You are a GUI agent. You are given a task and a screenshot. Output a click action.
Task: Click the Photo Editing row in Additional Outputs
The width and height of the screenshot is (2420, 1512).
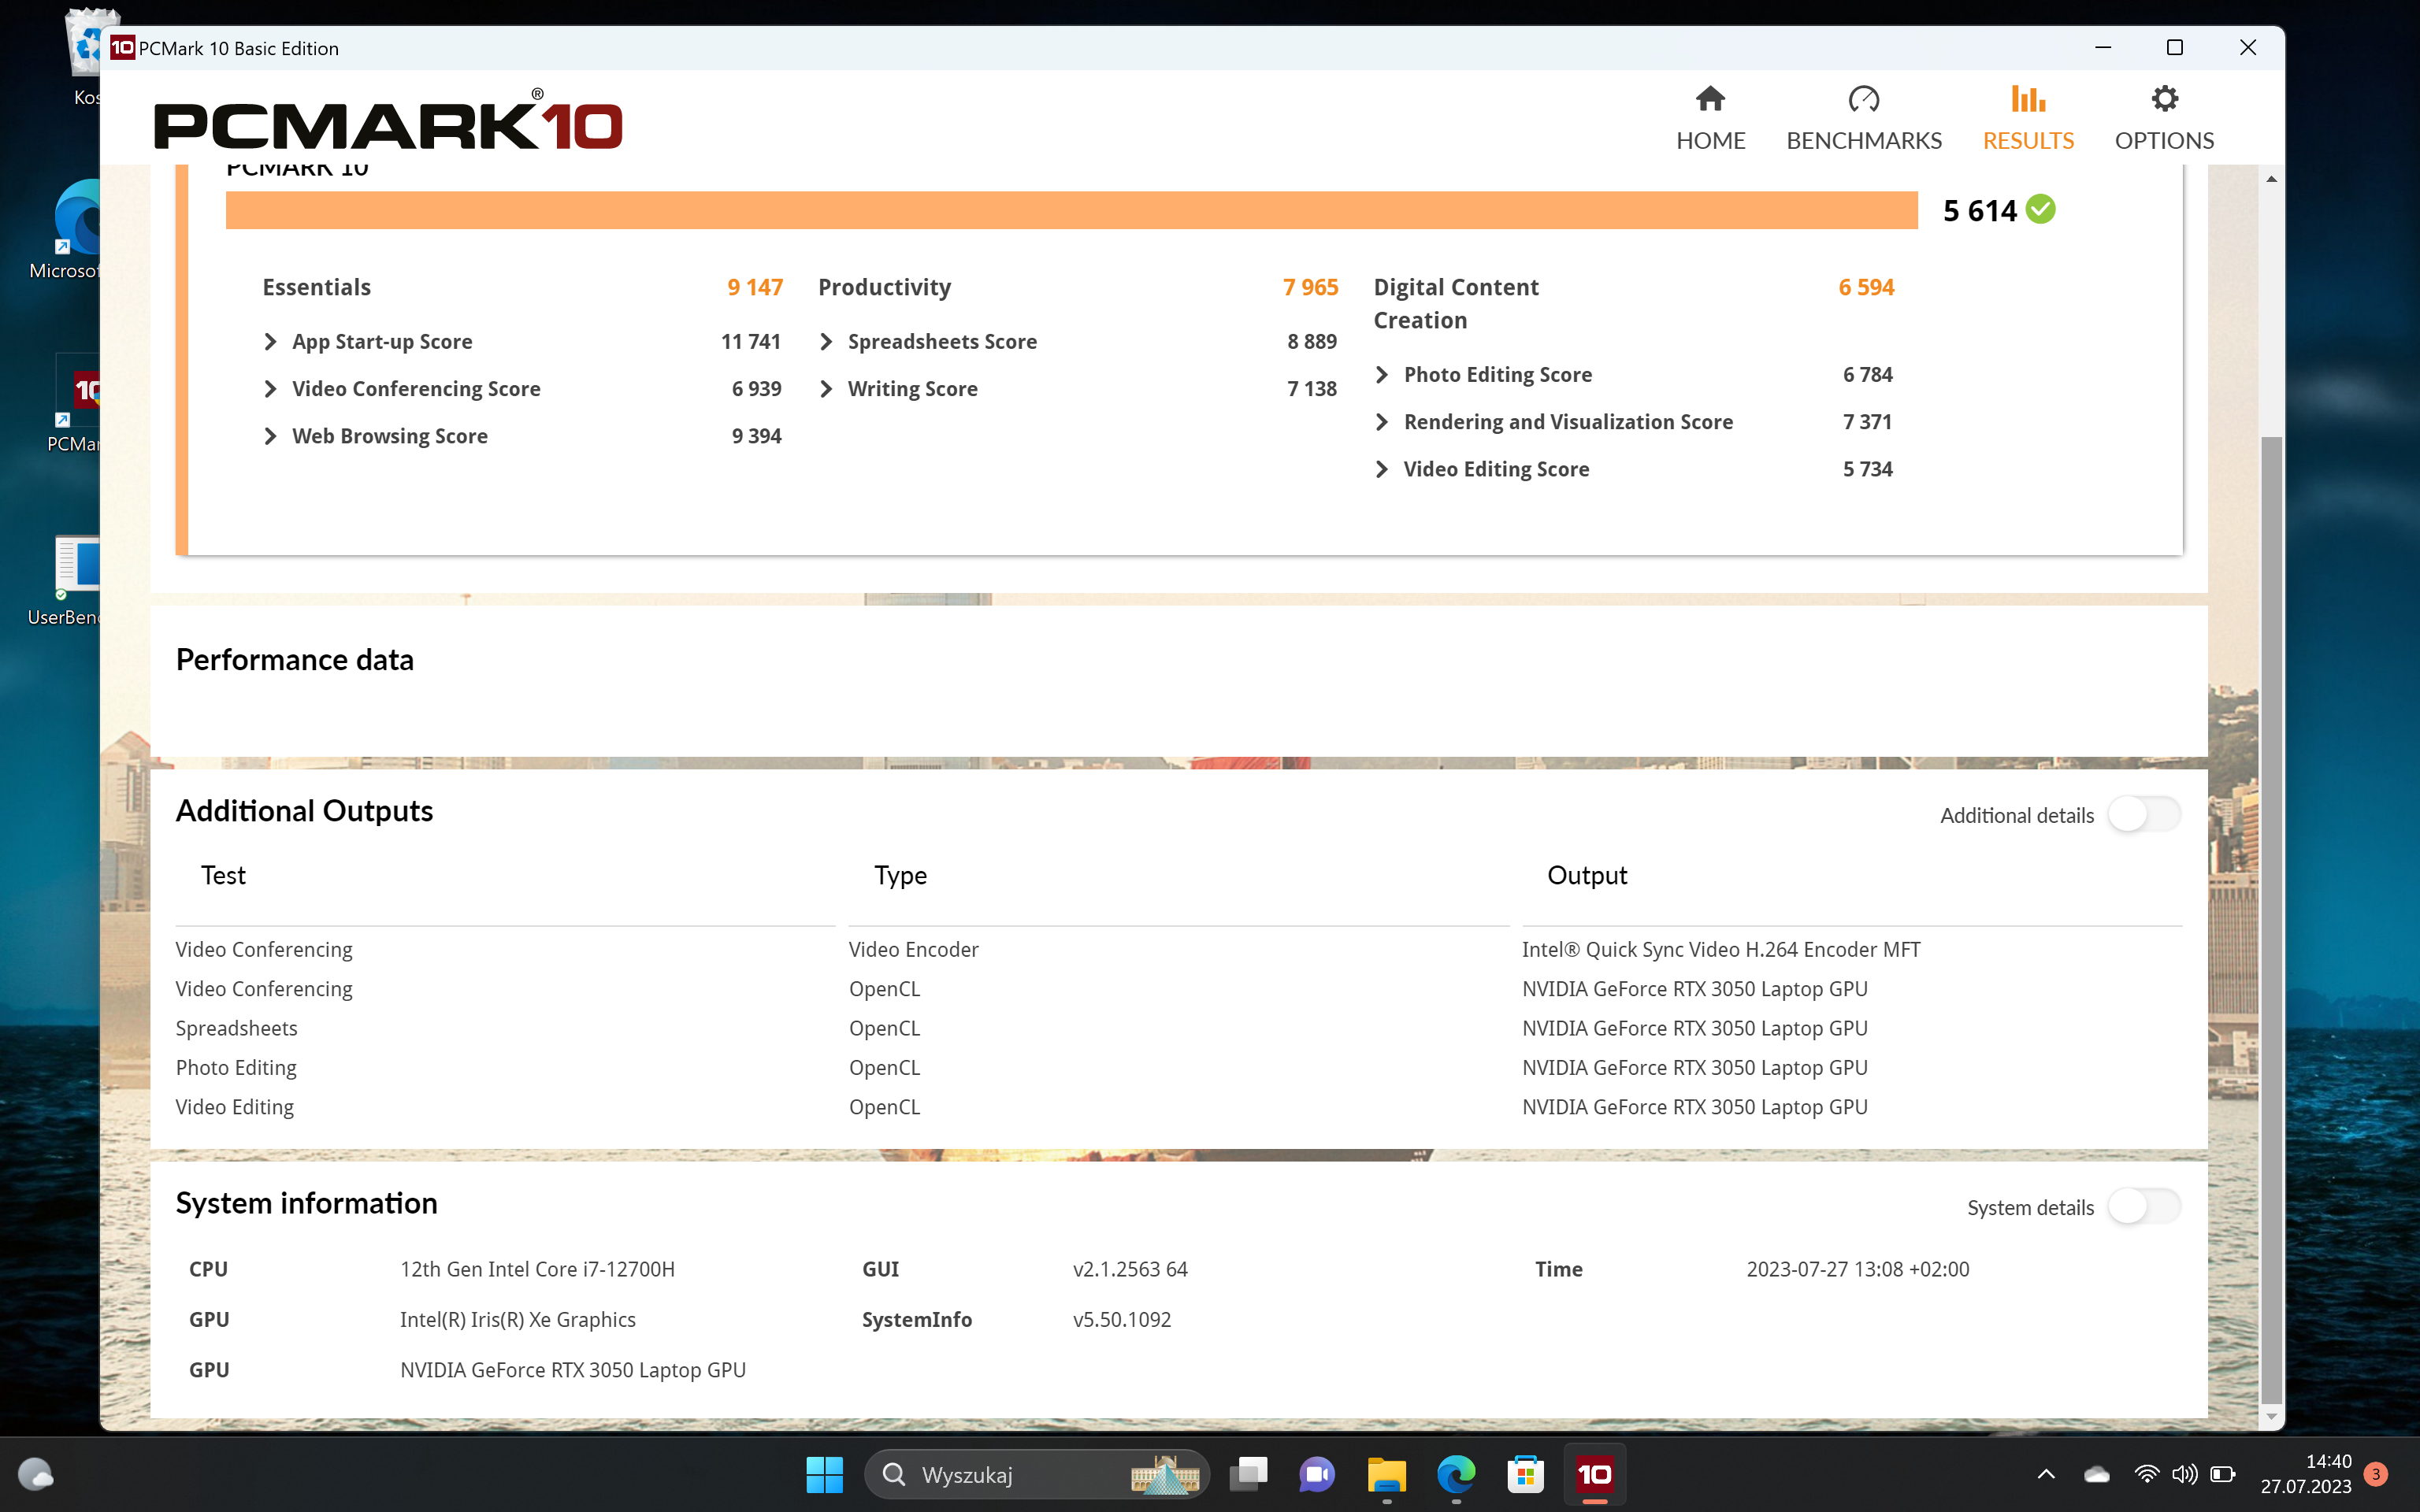[1178, 1067]
